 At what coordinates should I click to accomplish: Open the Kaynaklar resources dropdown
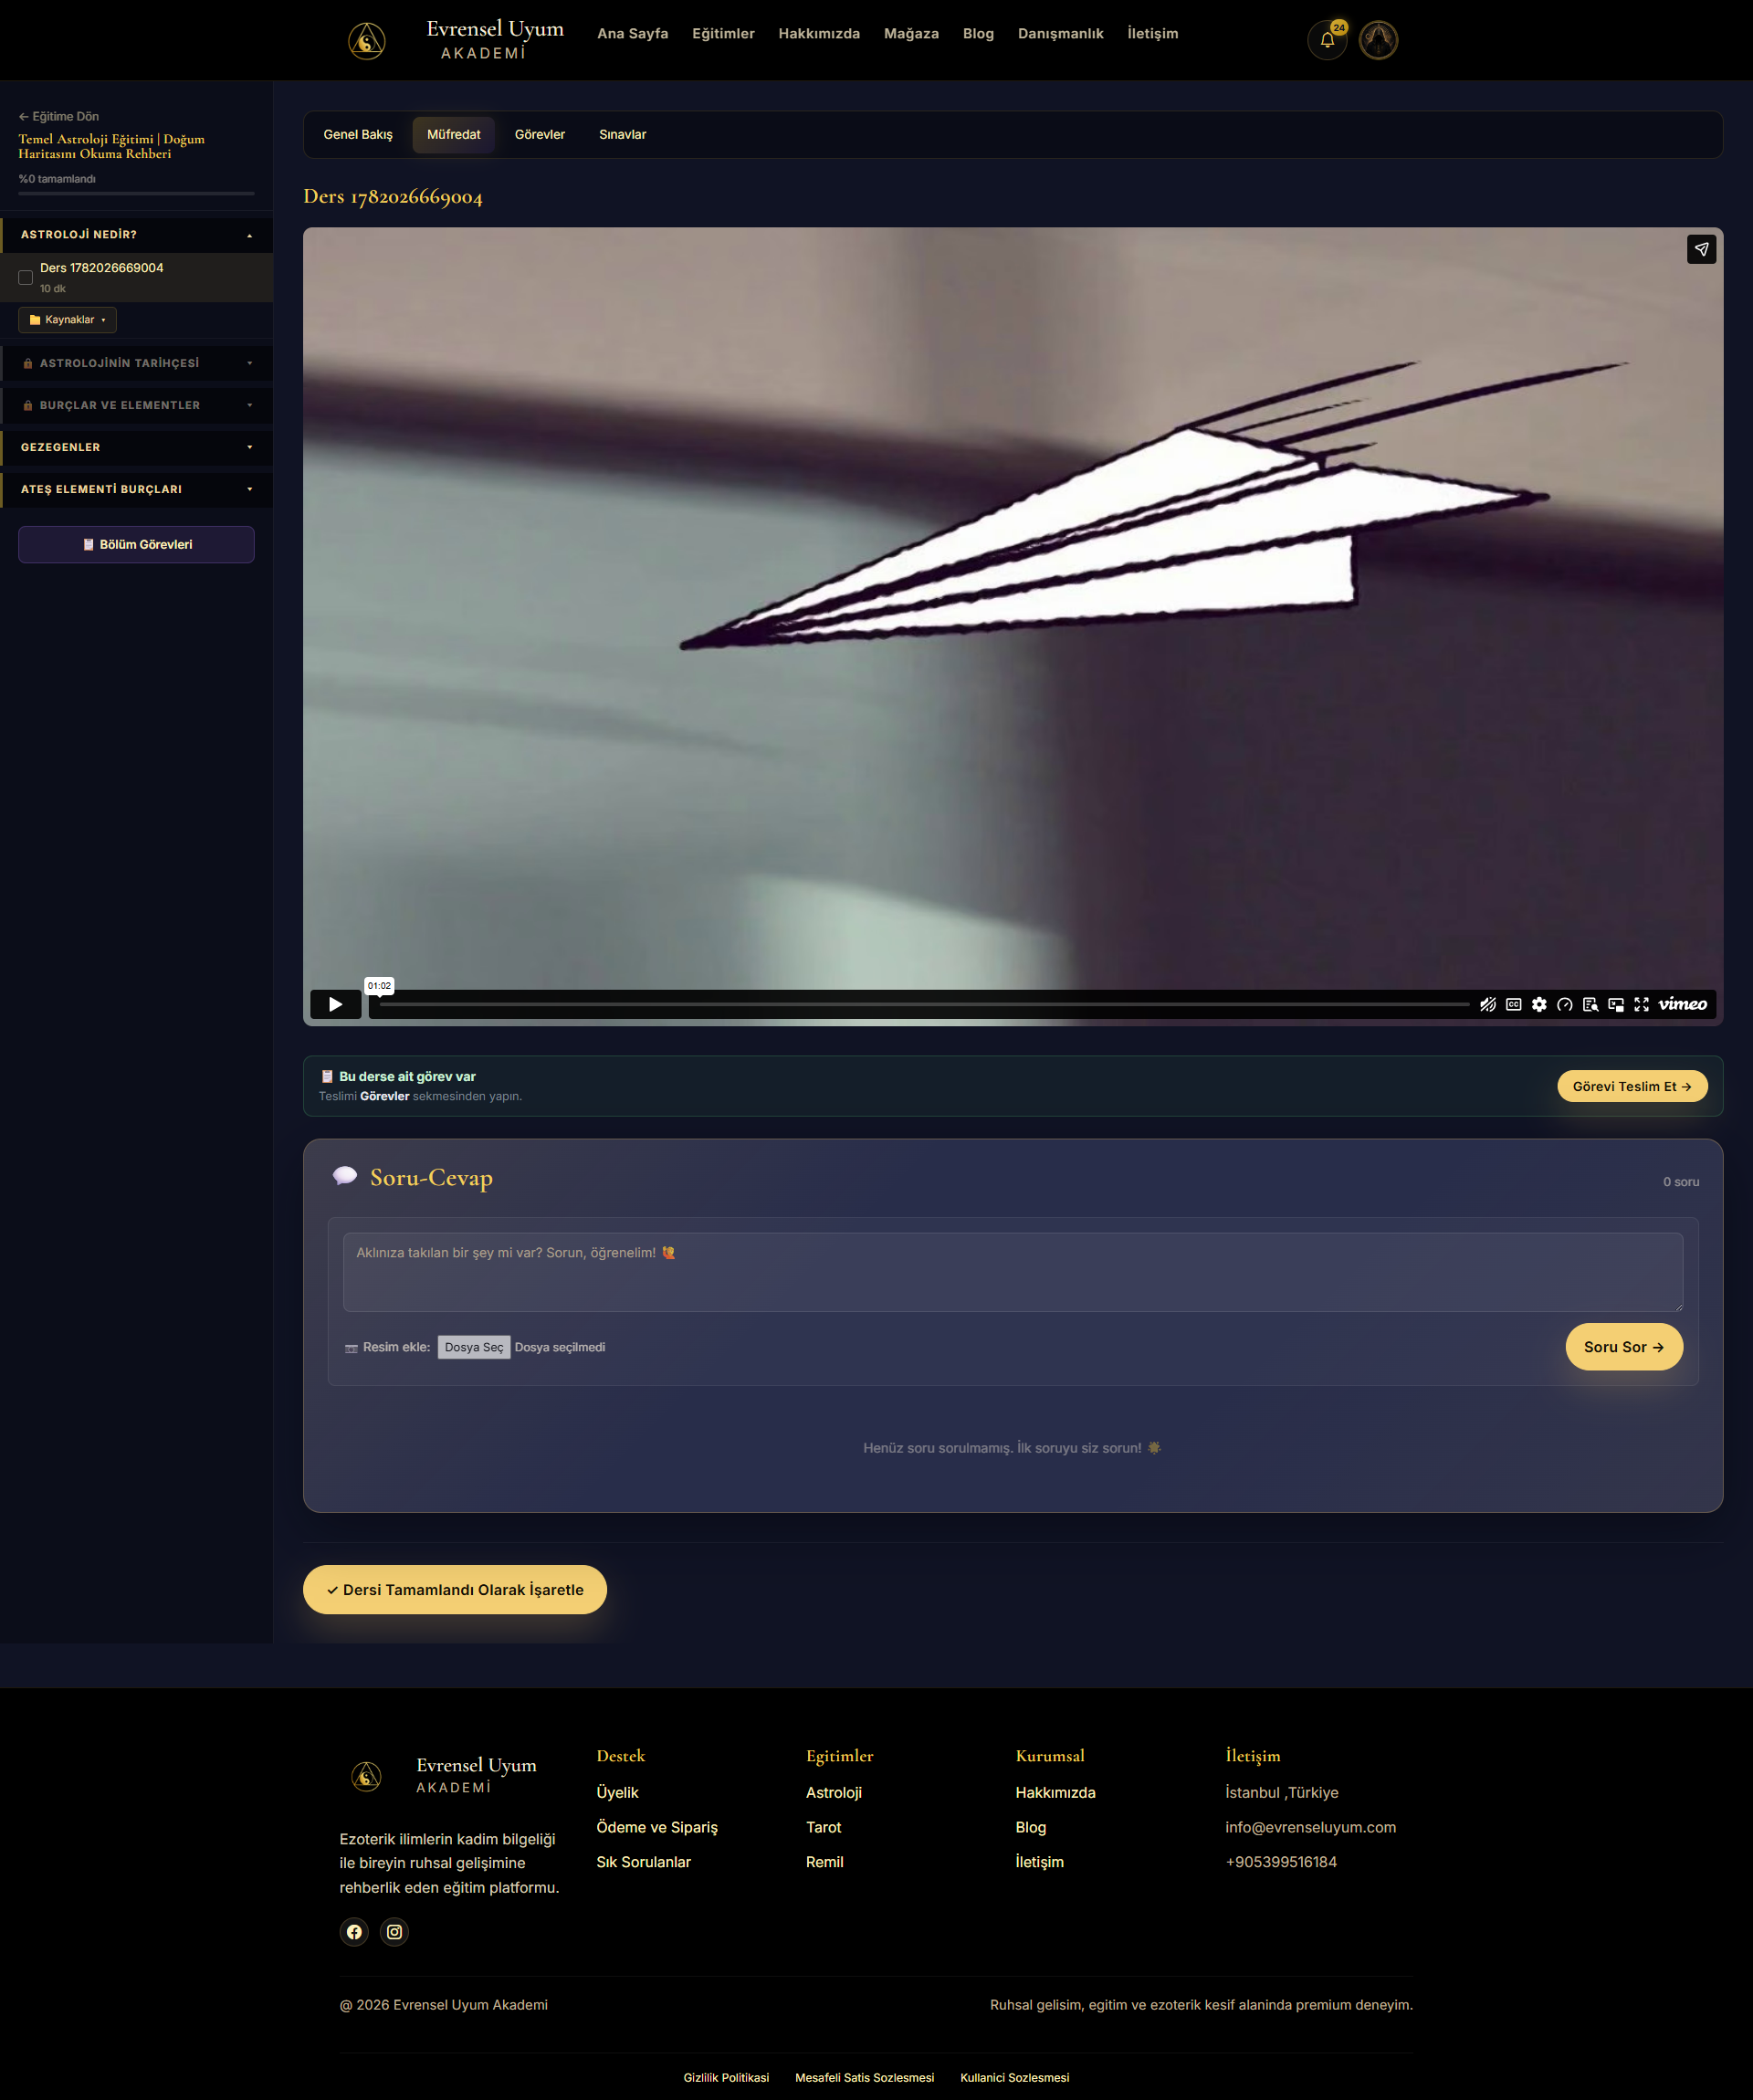(x=67, y=320)
